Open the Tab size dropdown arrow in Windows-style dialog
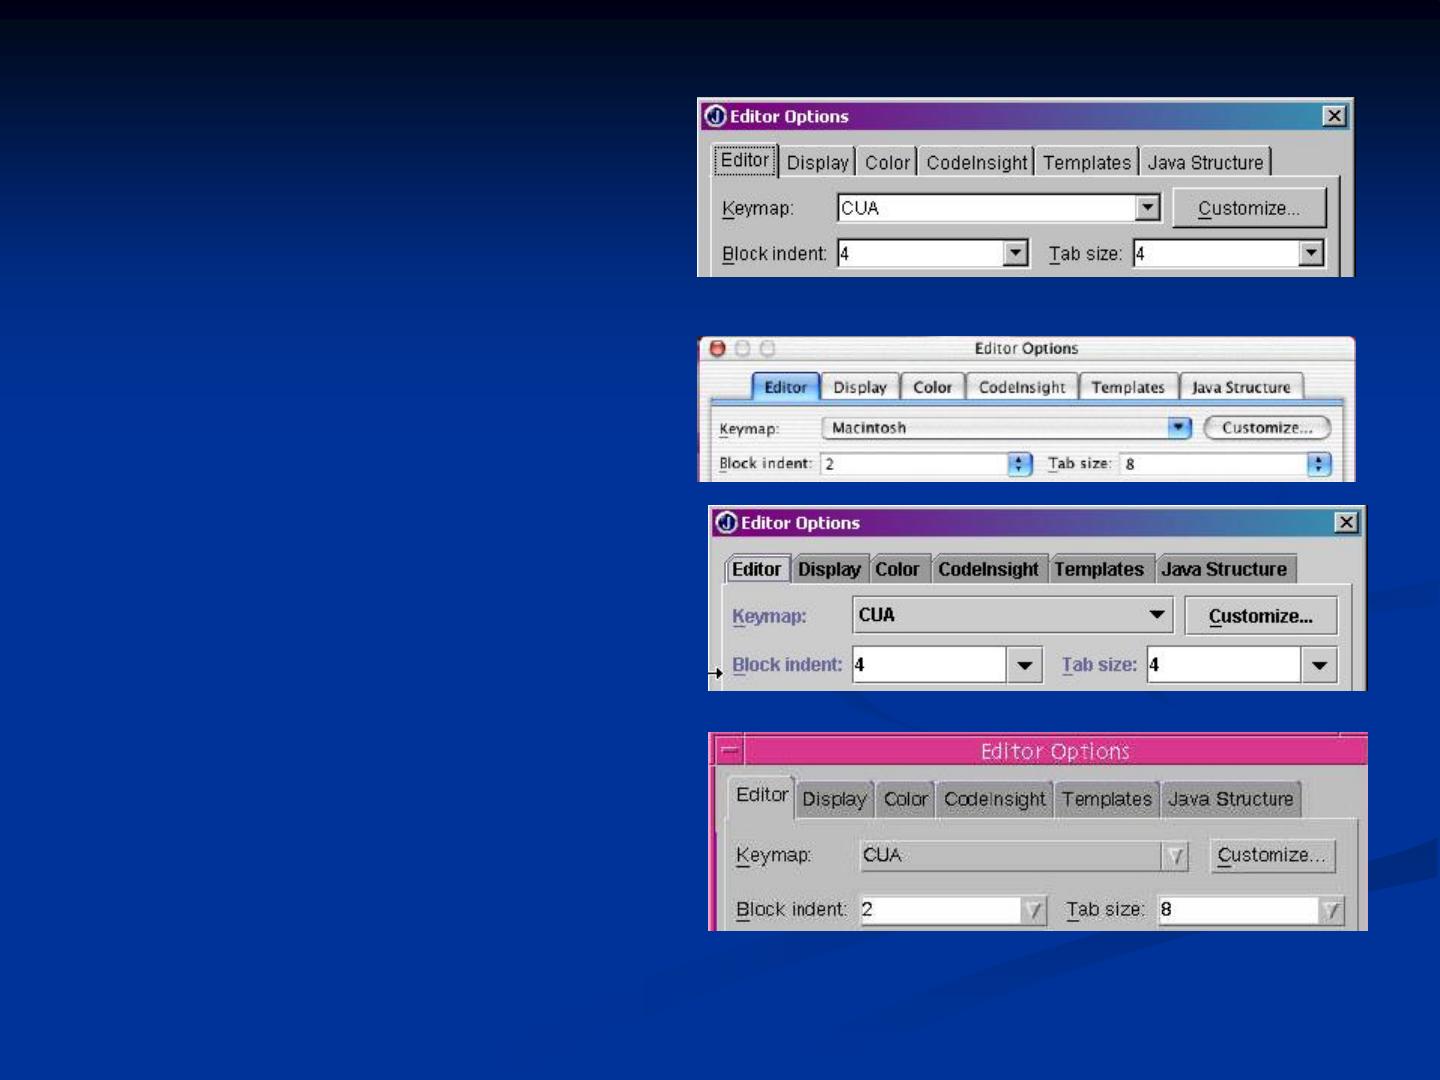The height and width of the screenshot is (1080, 1440). tap(1311, 253)
